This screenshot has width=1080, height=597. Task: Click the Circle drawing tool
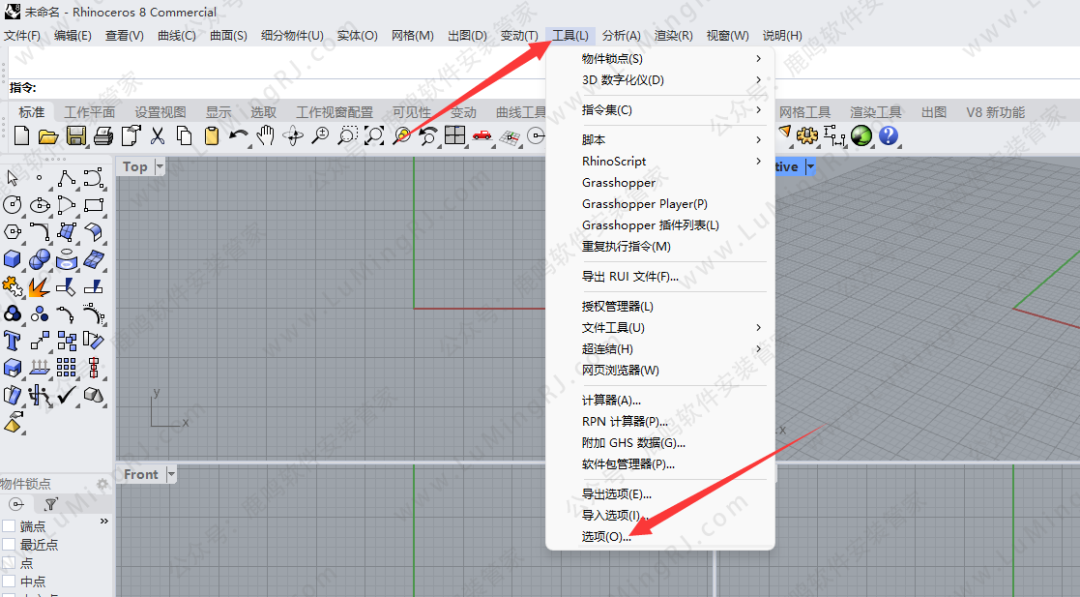tap(13, 205)
